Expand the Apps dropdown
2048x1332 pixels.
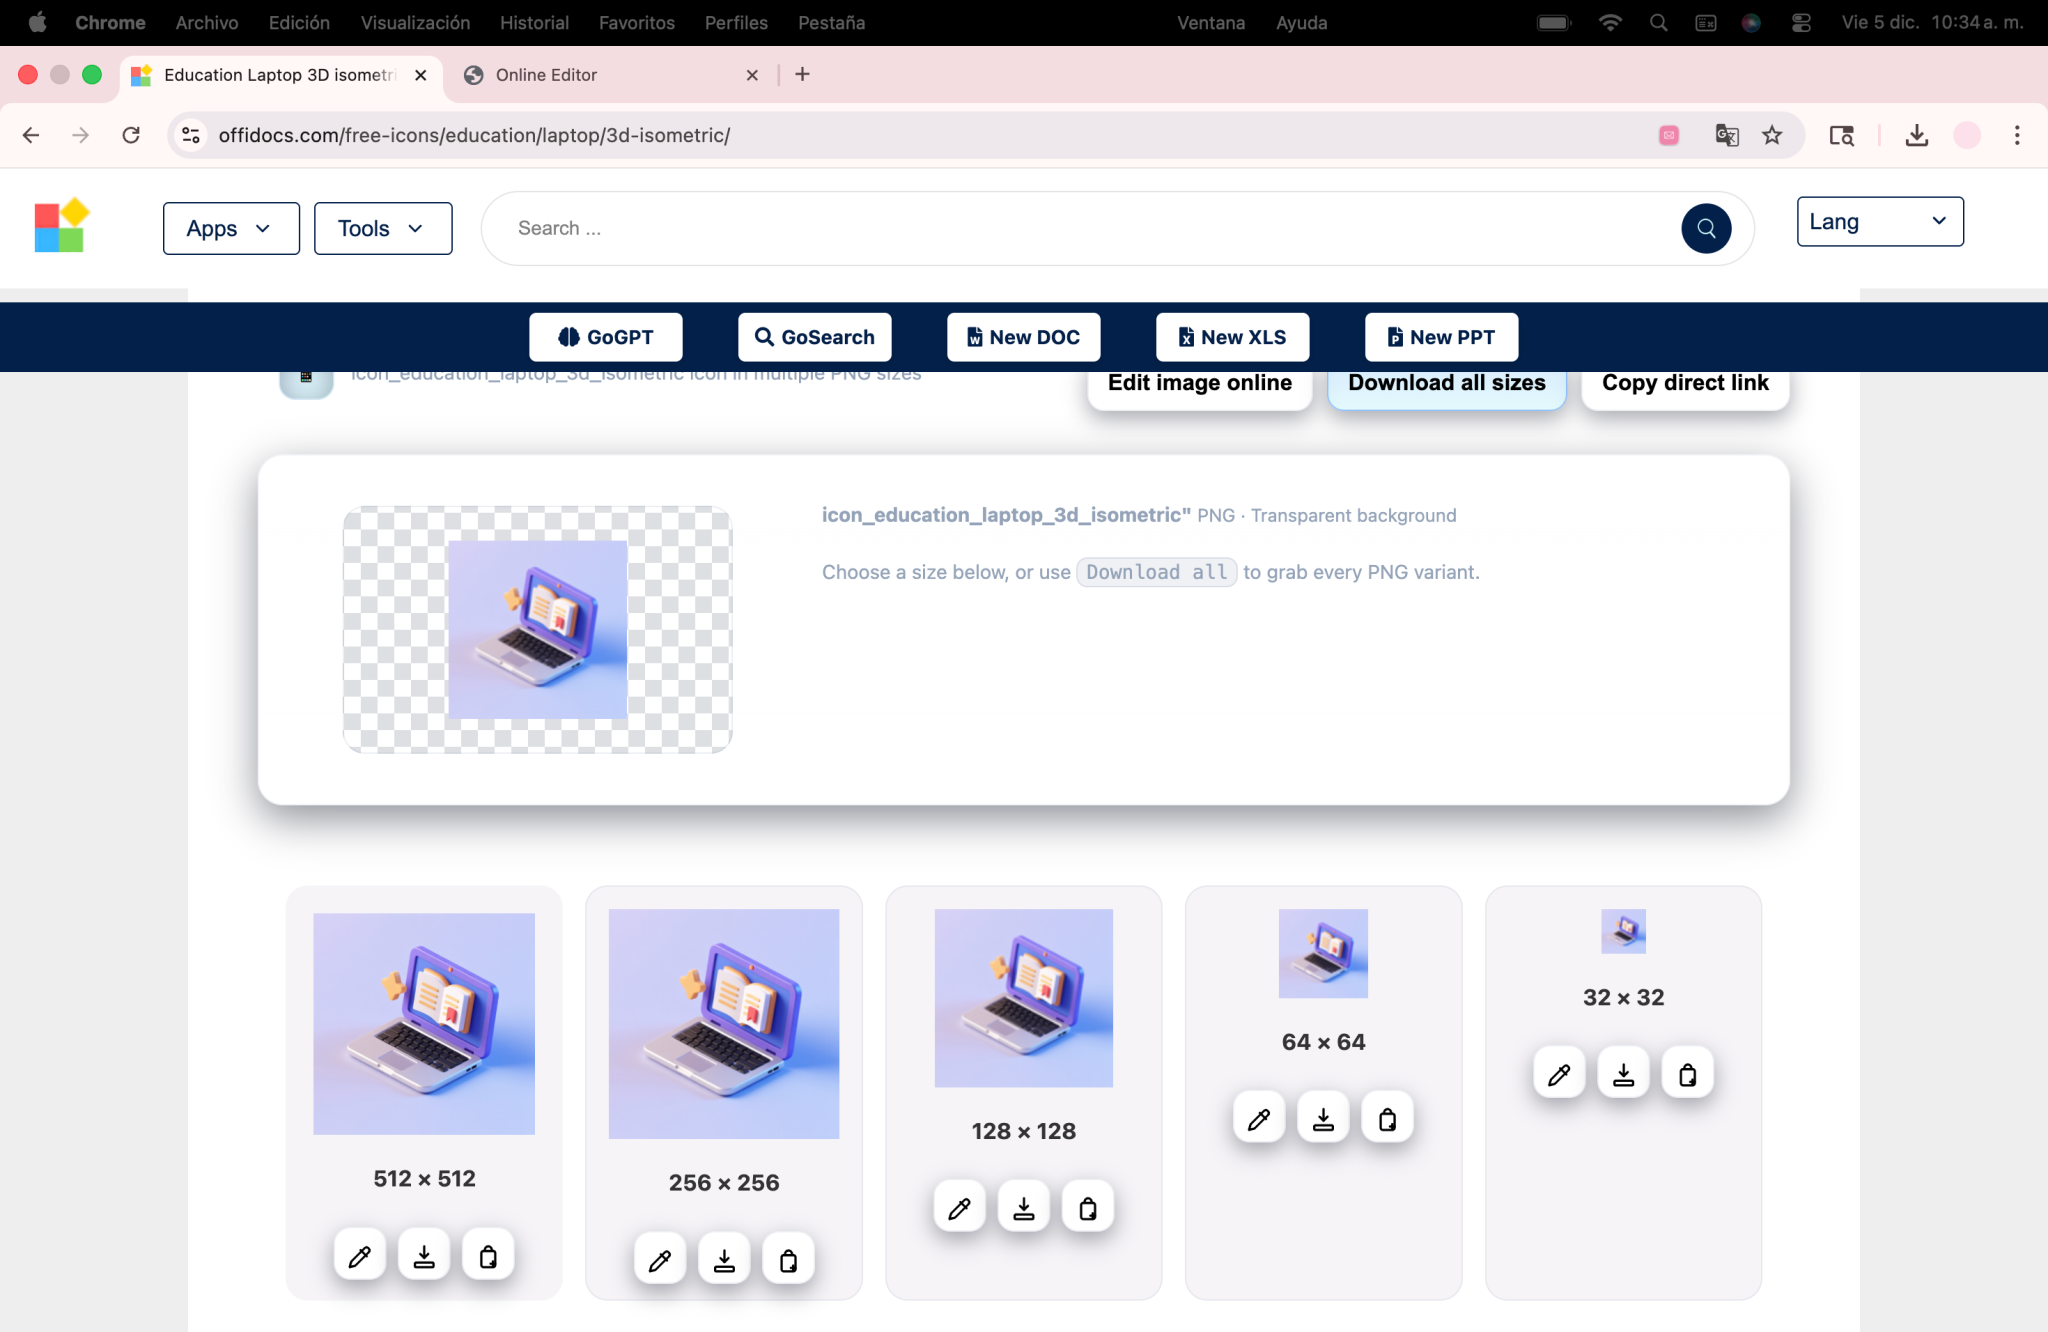point(231,228)
